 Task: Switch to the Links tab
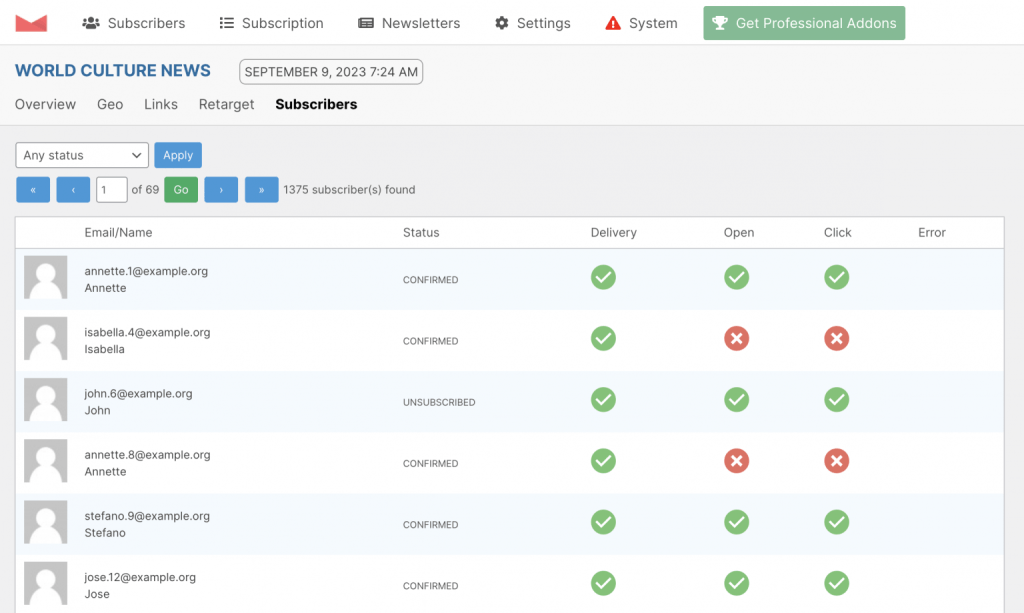pyautogui.click(x=161, y=104)
